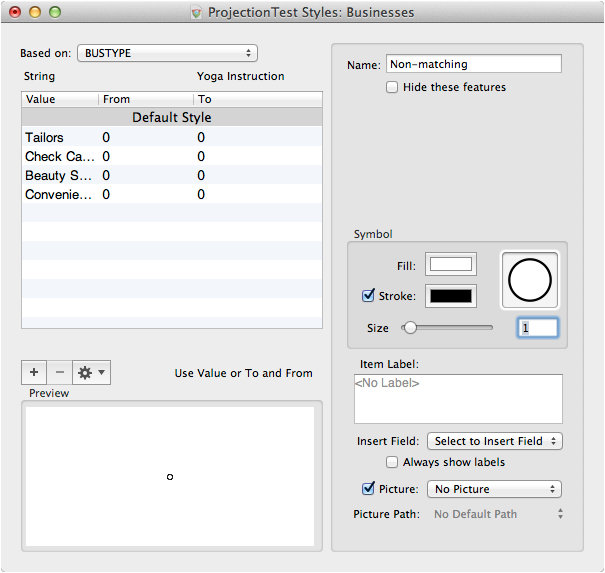Image resolution: width=605 pixels, height=573 pixels.
Task: Open the Select to Insert Field dropdown
Action: [x=495, y=441]
